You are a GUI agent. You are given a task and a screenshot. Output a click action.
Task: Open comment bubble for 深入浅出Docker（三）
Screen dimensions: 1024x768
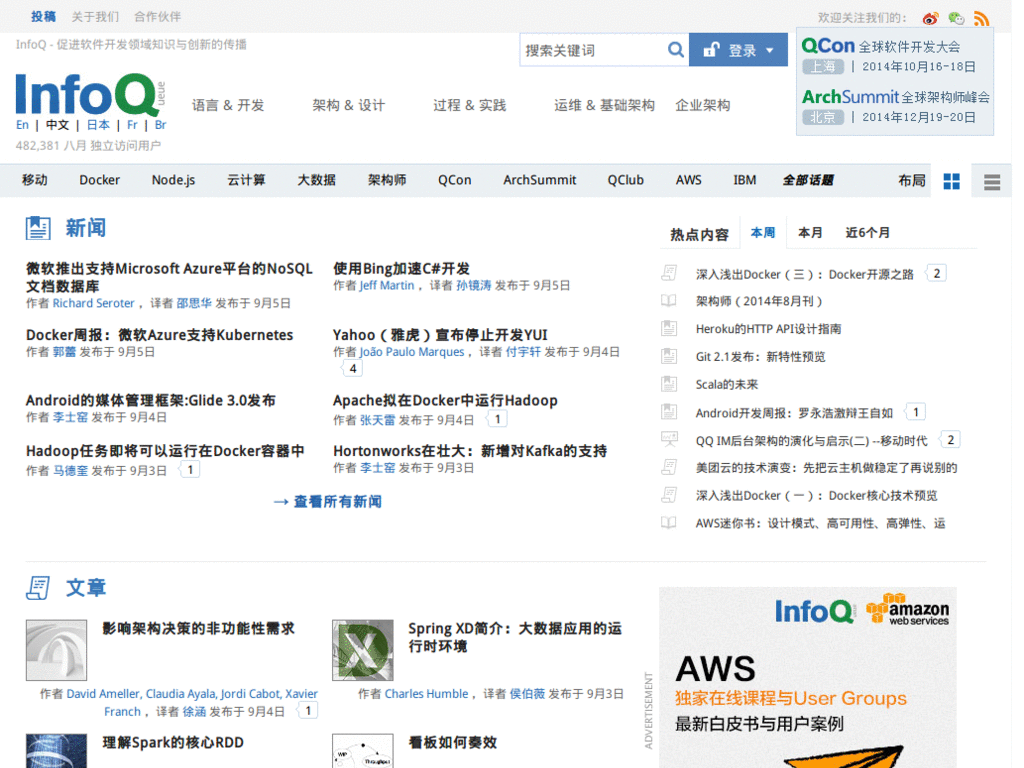(x=936, y=274)
